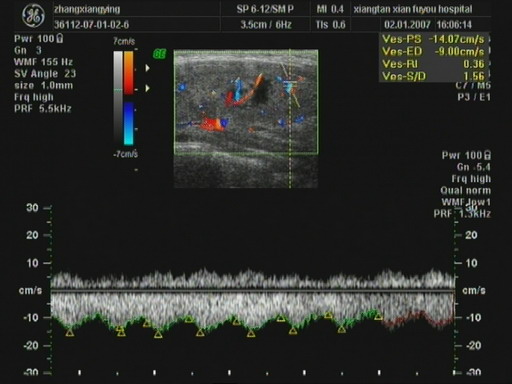The image size is (512, 384).
Task: Click the SV Angle 23 parameter
Action: click(x=45, y=74)
